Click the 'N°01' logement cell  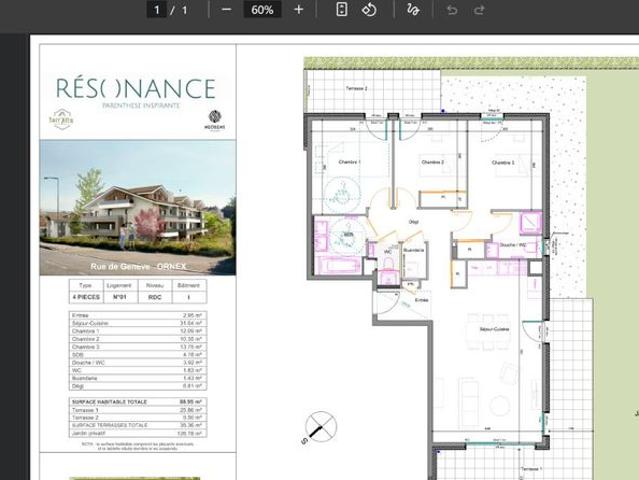pos(120,297)
